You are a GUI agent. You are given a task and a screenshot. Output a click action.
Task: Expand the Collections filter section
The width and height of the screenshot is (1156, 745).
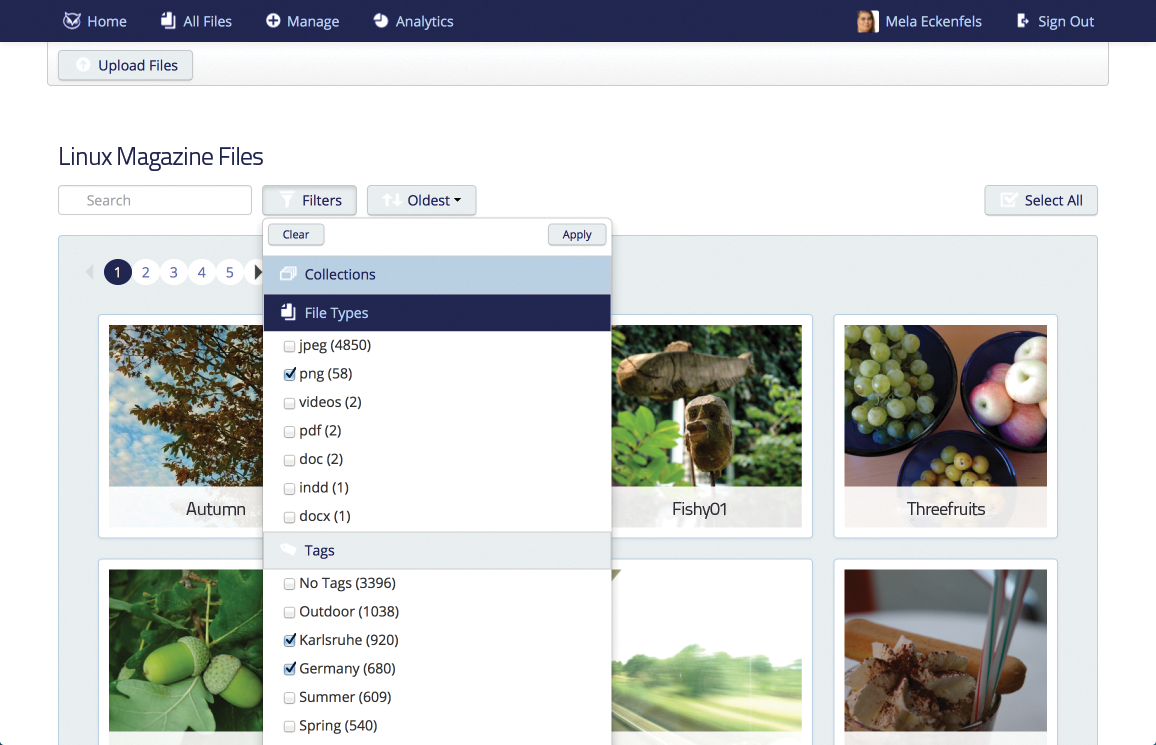[437, 275]
